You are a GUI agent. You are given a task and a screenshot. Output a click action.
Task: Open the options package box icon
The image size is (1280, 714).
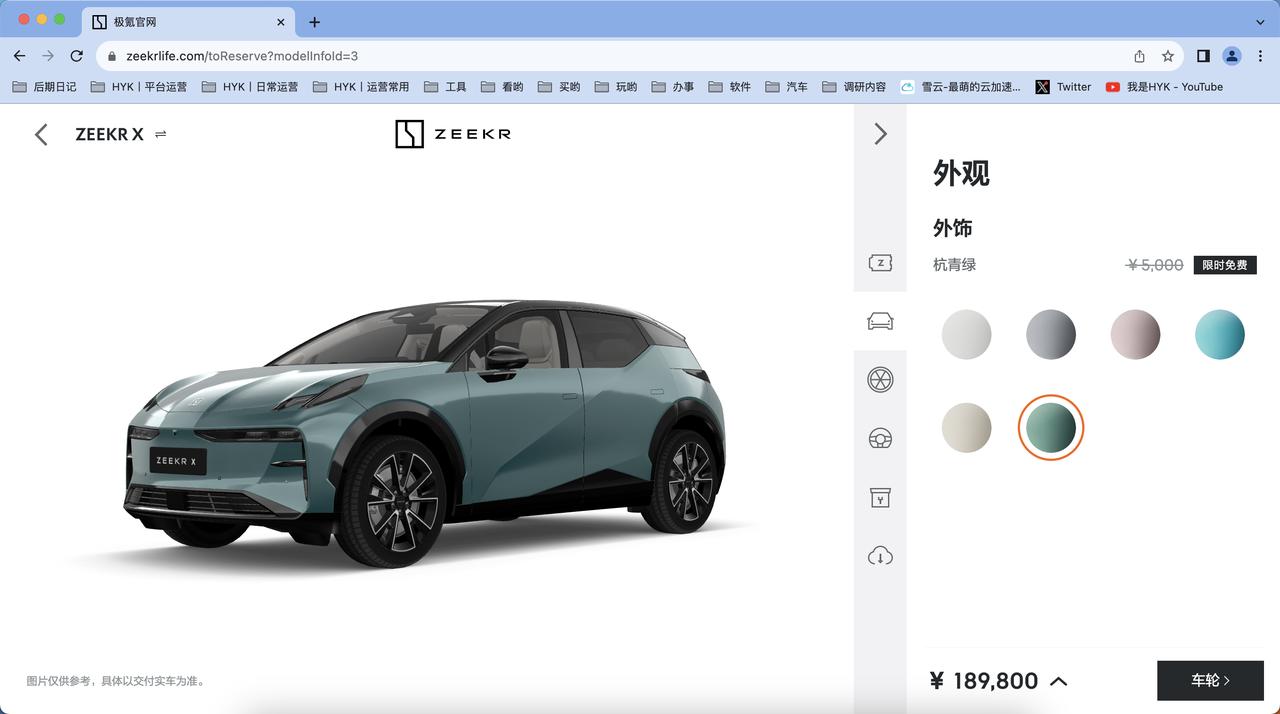coord(880,497)
